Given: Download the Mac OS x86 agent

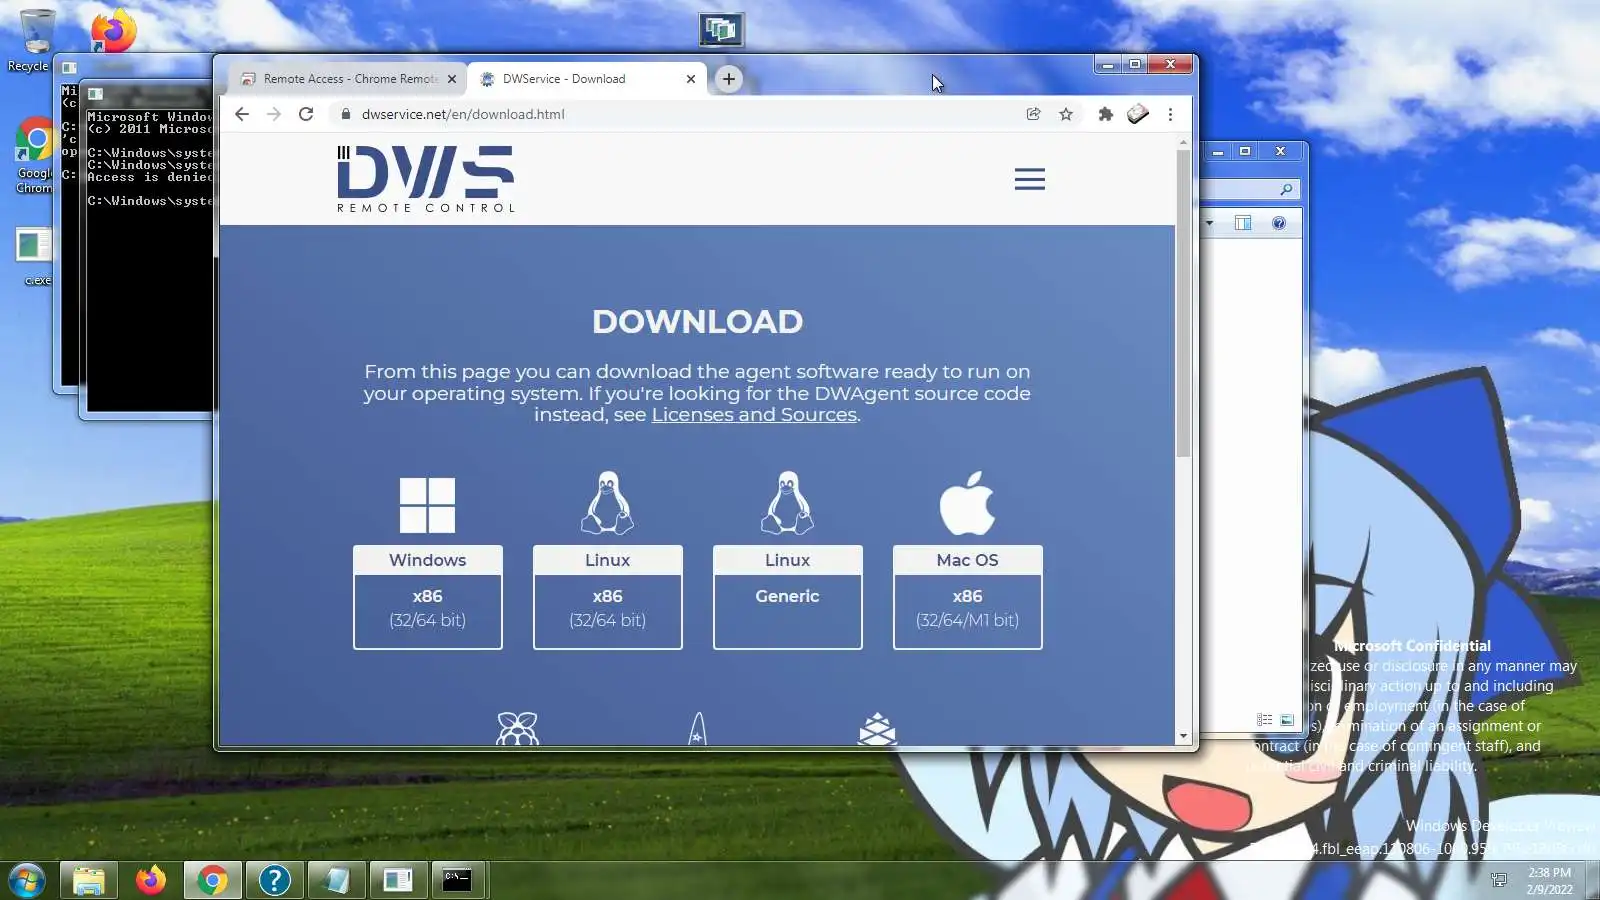Looking at the screenshot, I should [x=968, y=598].
